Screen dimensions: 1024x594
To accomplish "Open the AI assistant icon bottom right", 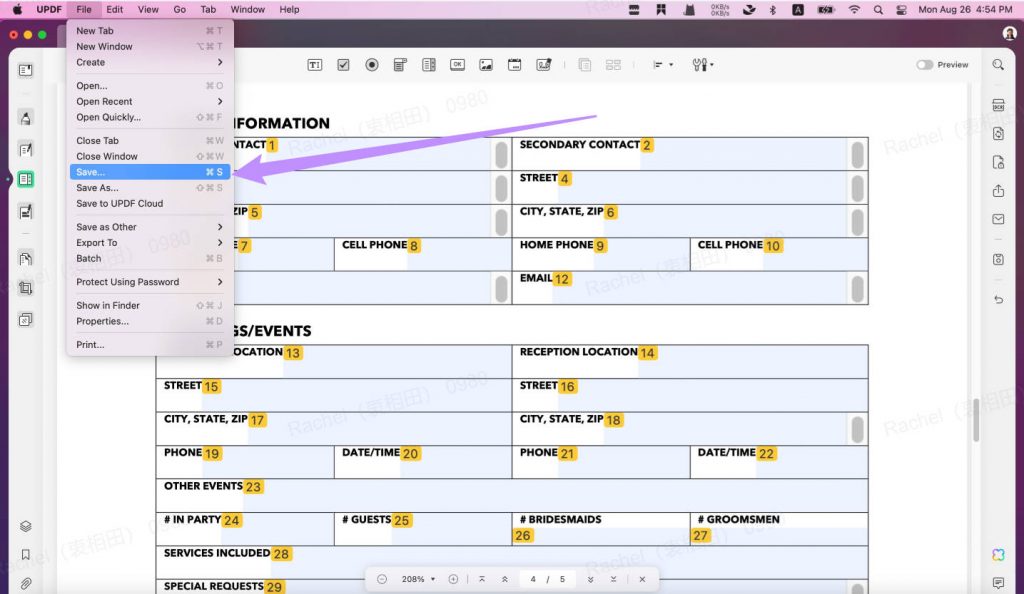I will (x=997, y=554).
